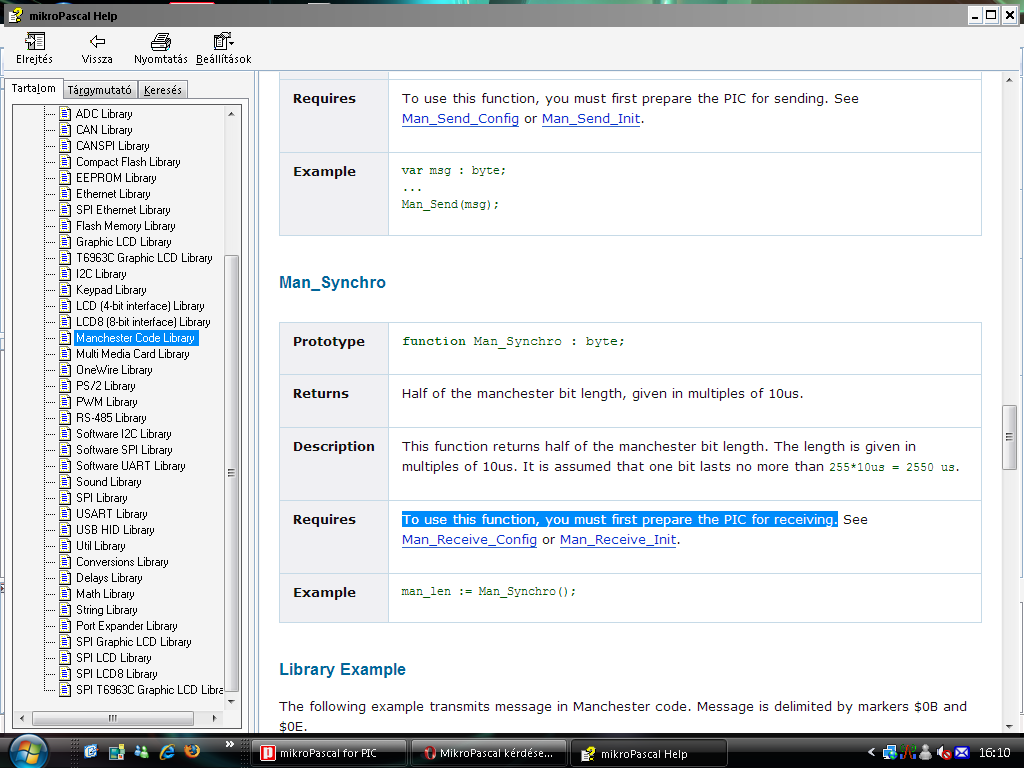Click the tree horizontal scroll right arrow
This screenshot has height=768, width=1024.
coord(214,718)
